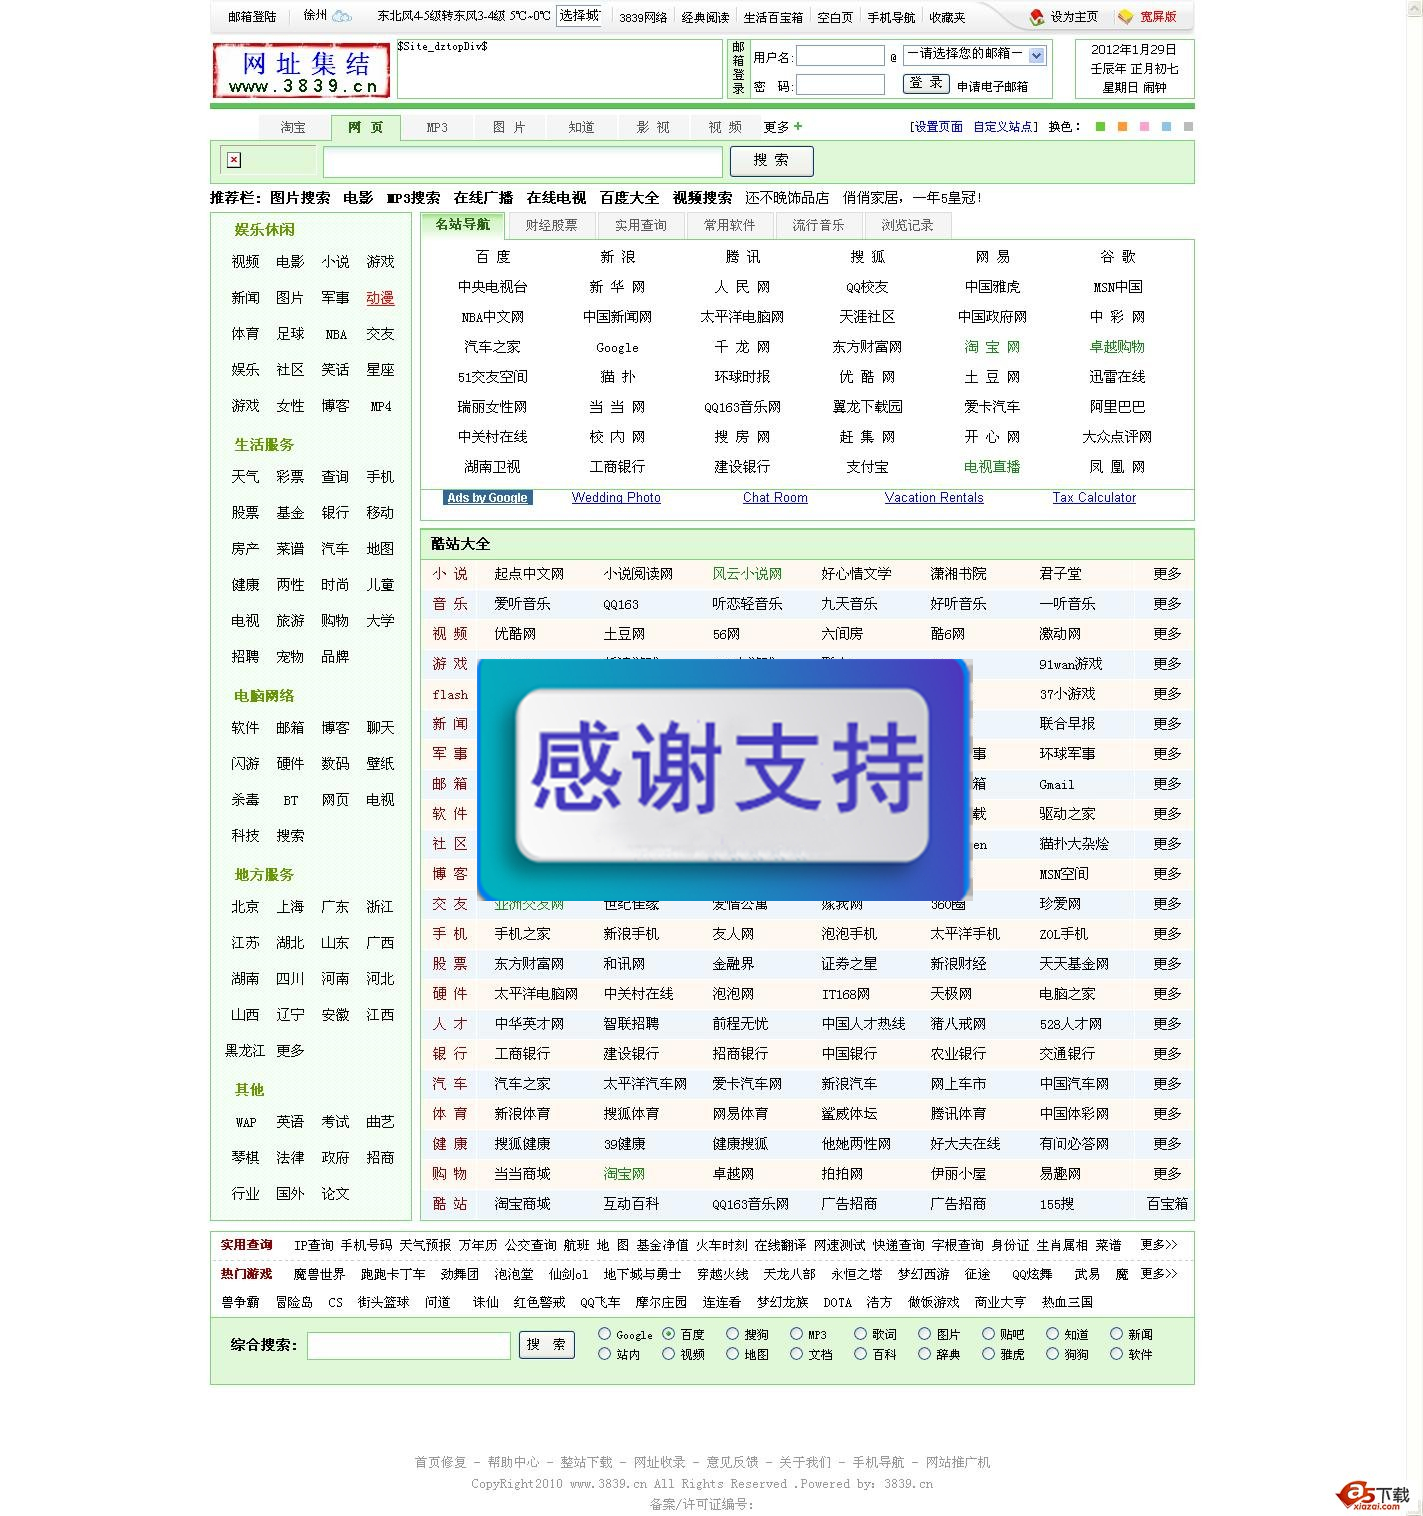This screenshot has width=1423, height=1516.
Task: Open the Tax Calculator ad link
Action: (1094, 498)
